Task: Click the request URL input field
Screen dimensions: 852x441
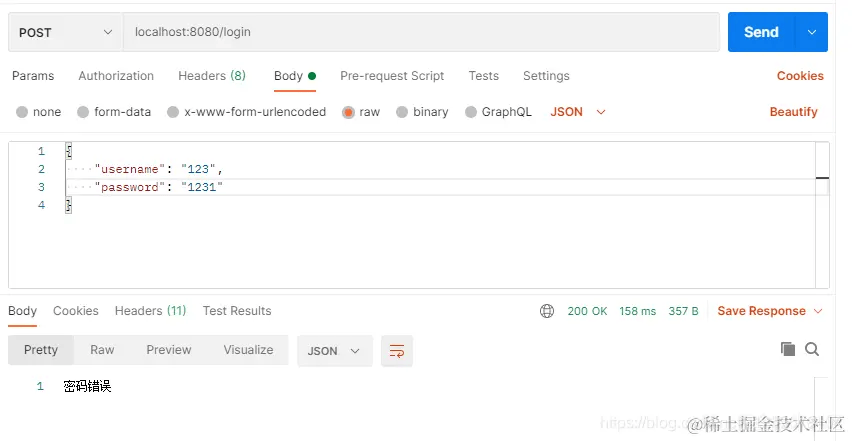Action: pyautogui.click(x=420, y=32)
